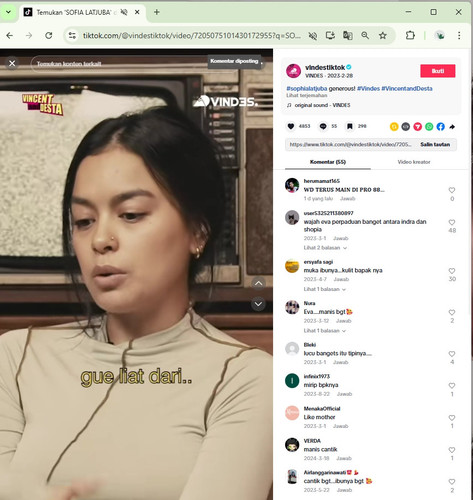Viewport: 473px width, 500px height.
Task: Like the 'Like mother' comment
Action: coord(452,418)
